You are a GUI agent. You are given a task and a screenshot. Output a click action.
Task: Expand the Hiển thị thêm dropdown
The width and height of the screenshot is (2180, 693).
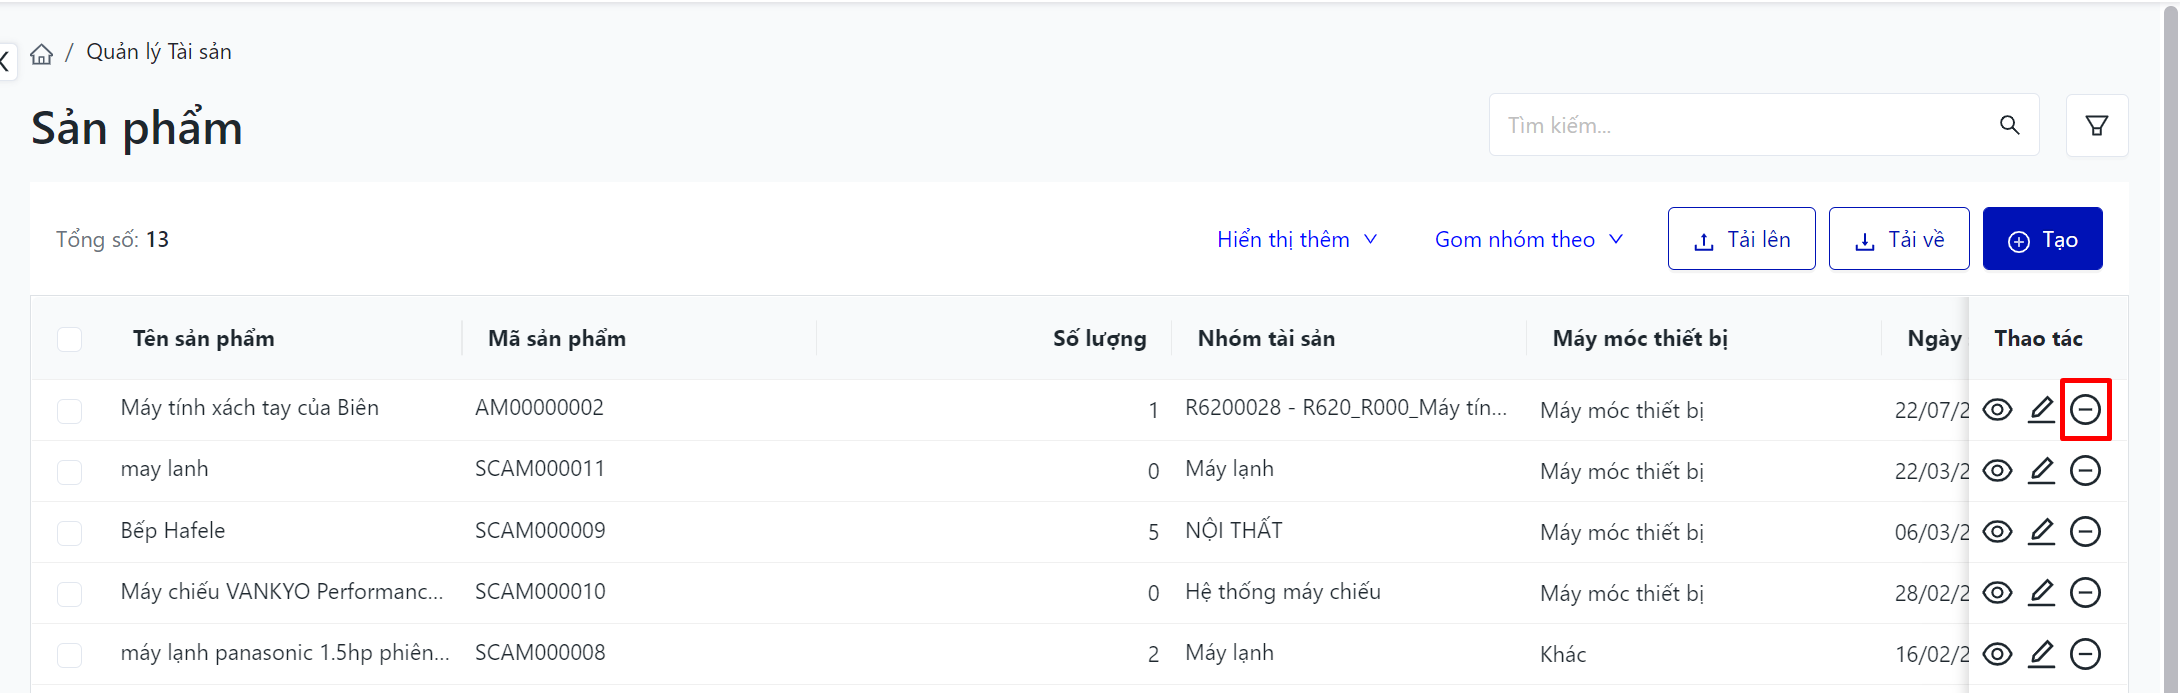tap(1297, 239)
